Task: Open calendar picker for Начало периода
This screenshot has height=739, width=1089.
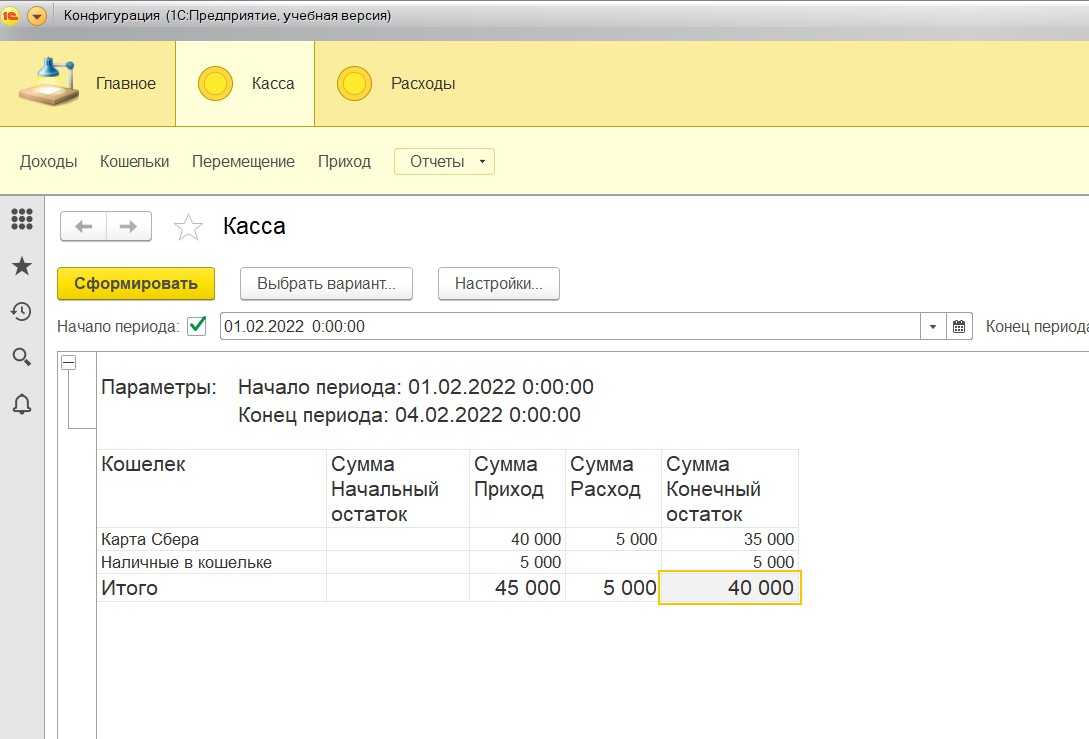Action: [959, 327]
